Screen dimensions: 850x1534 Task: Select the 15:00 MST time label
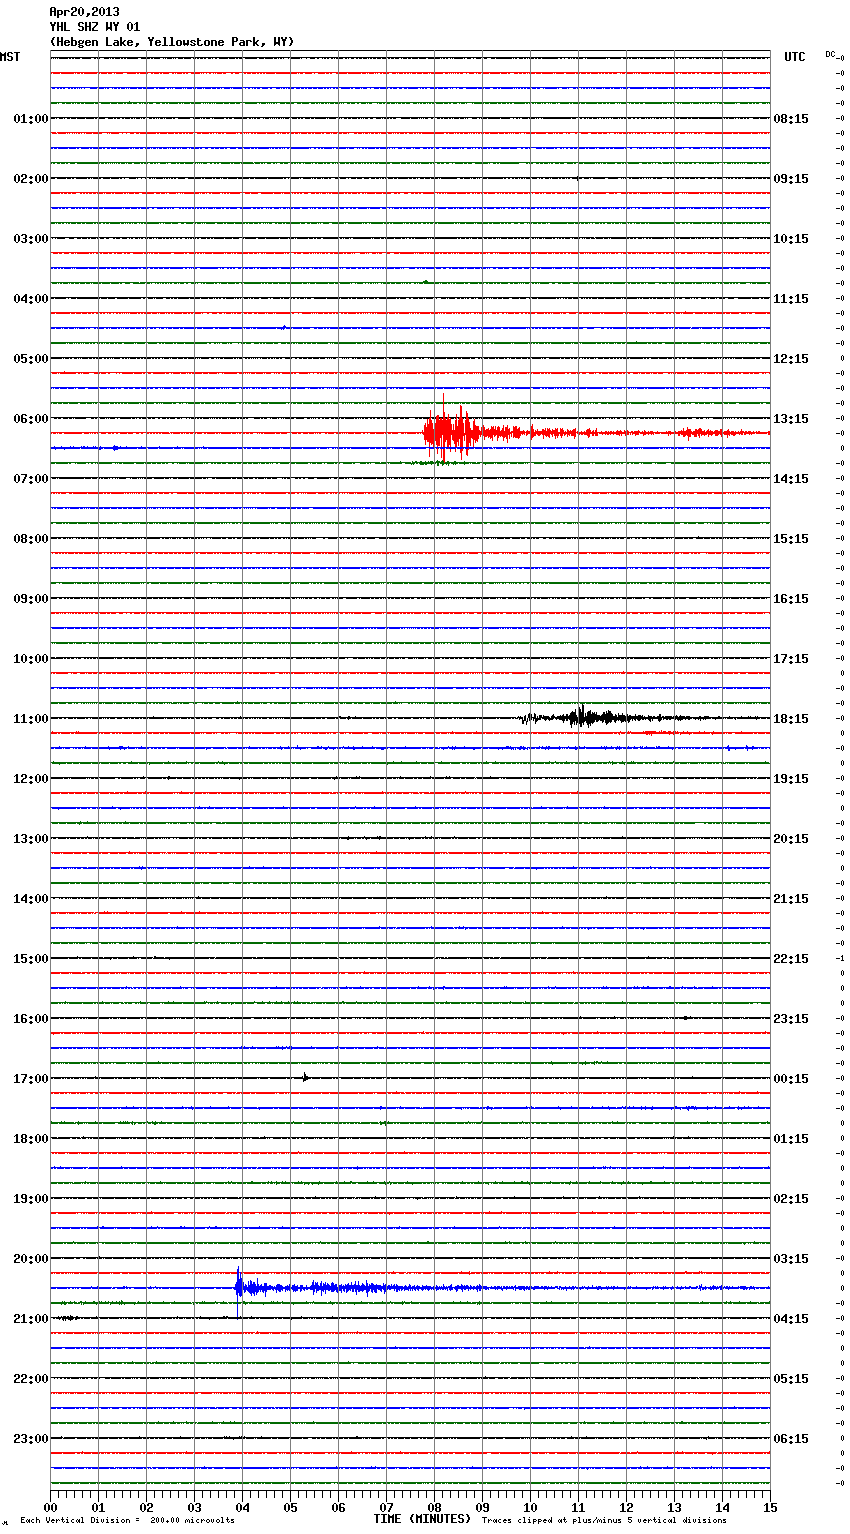pos(31,959)
